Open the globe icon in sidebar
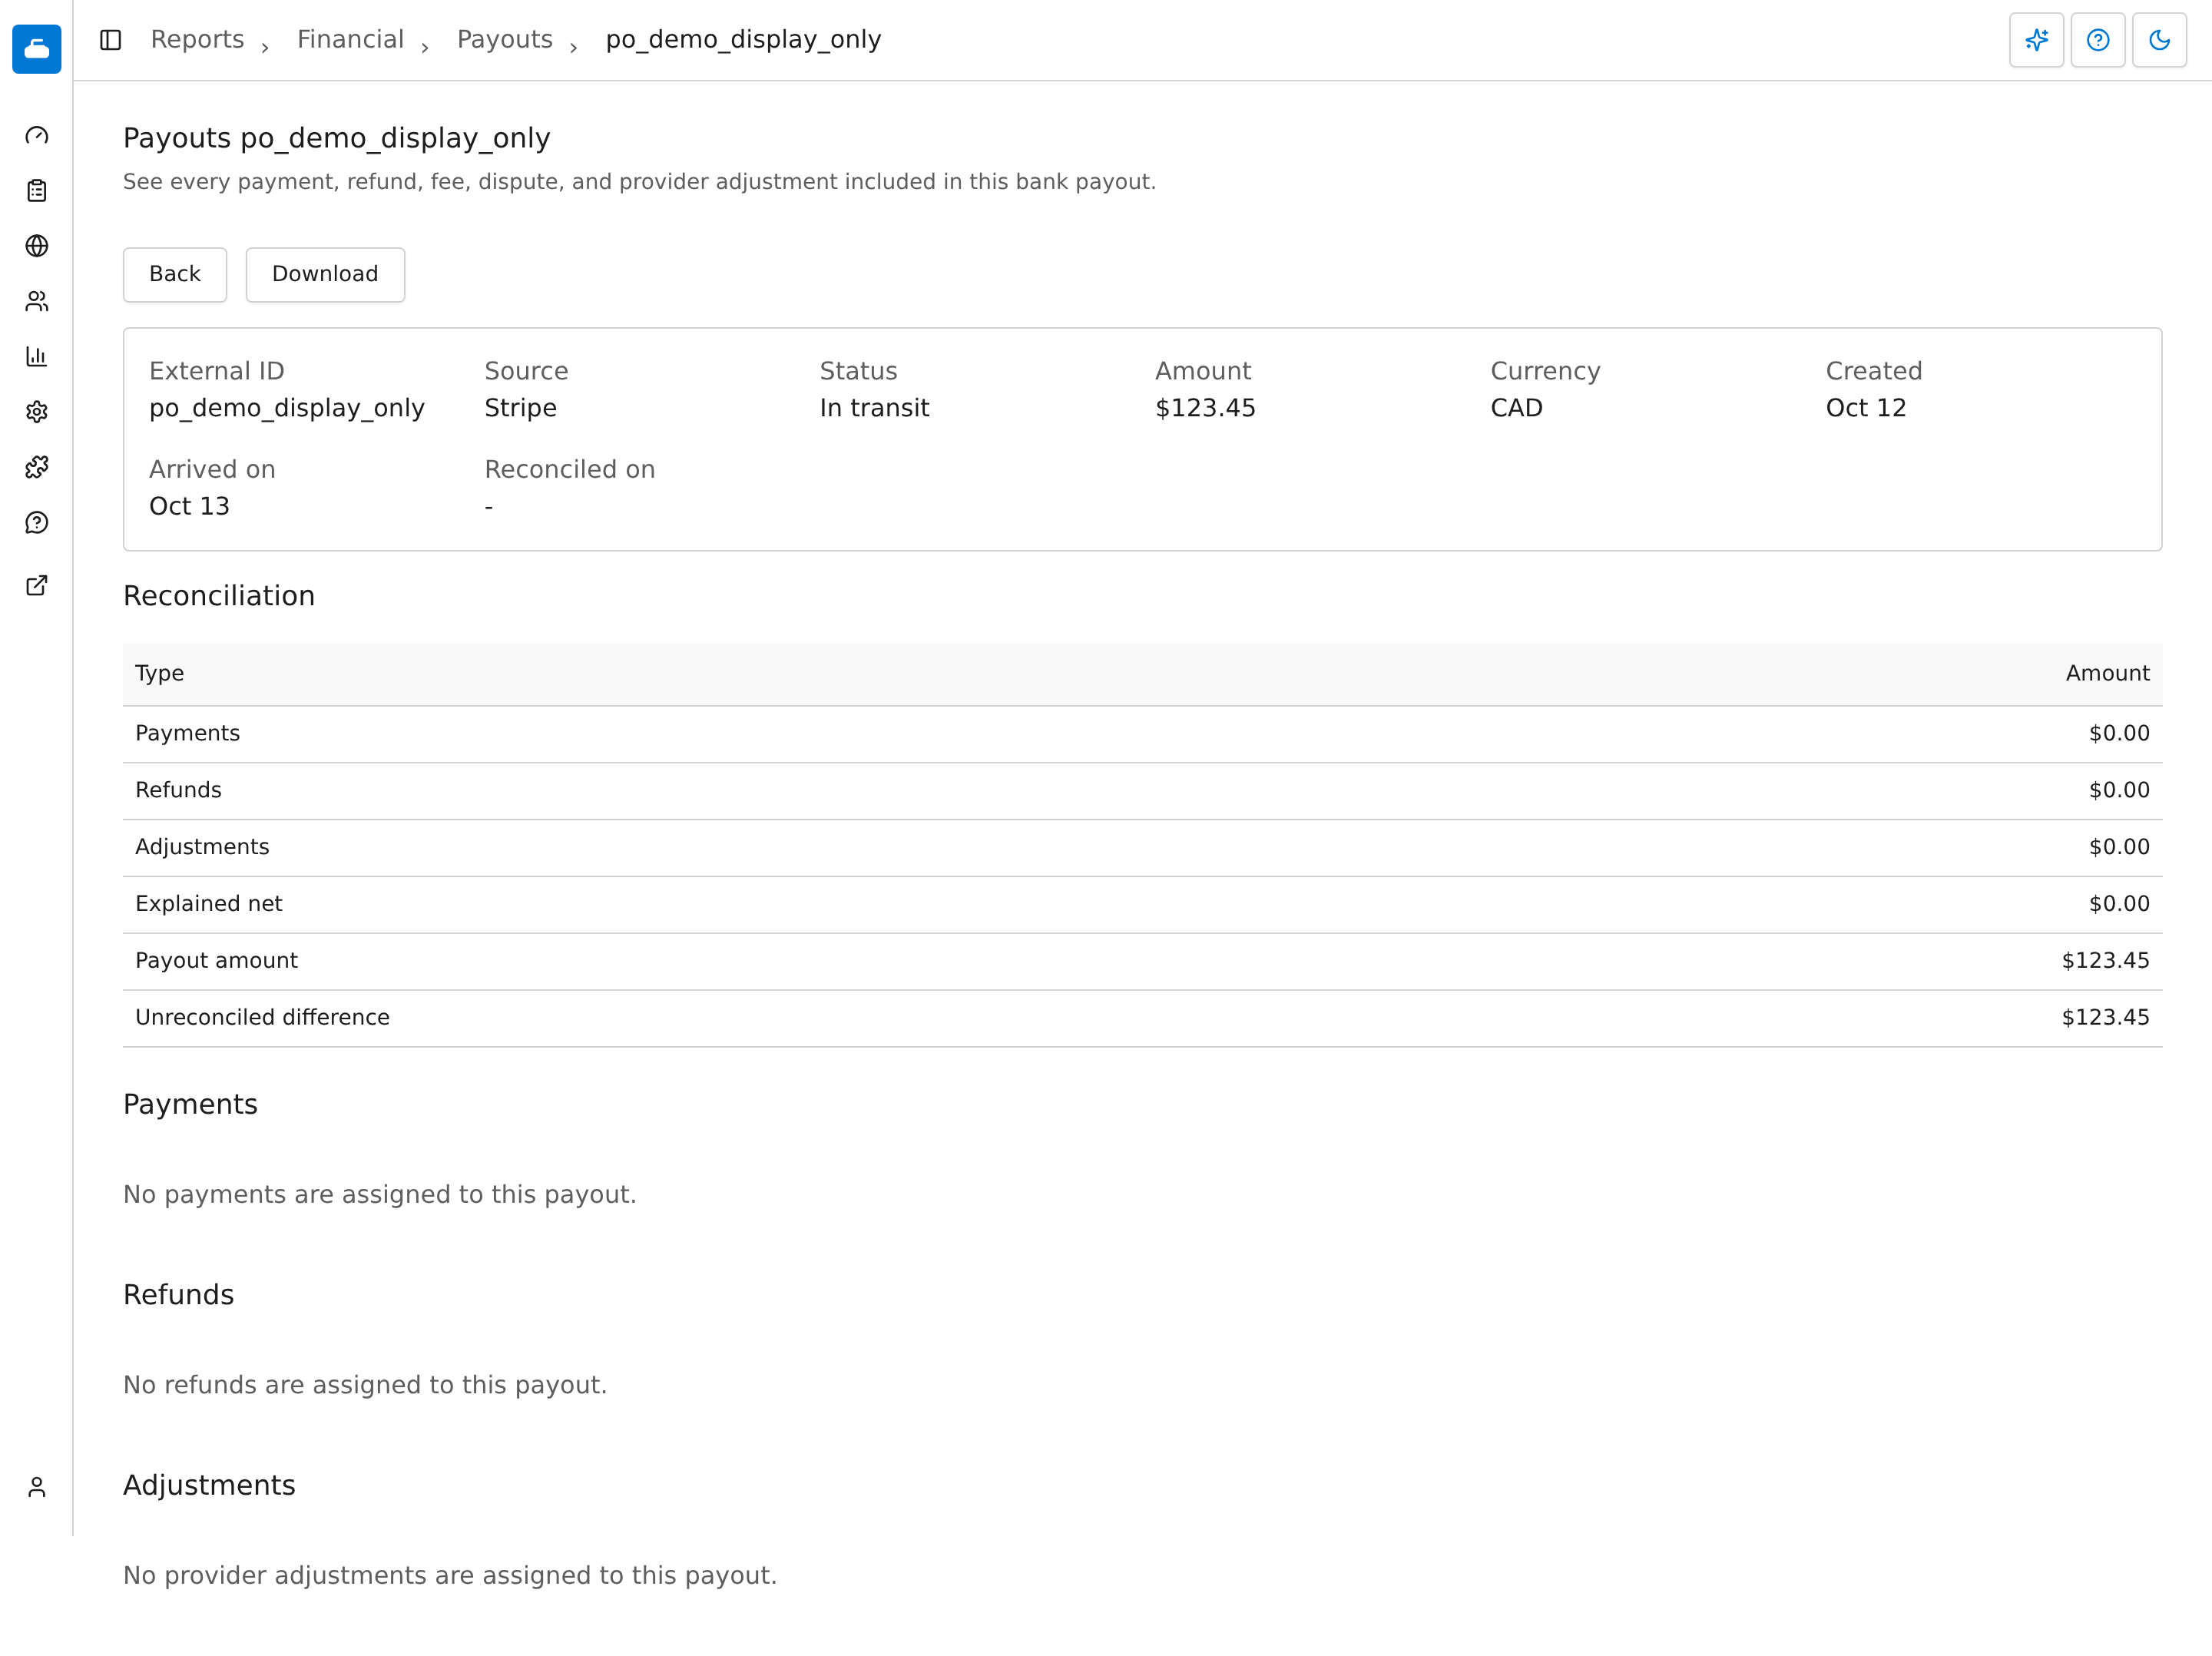The height and width of the screenshot is (1656, 2212). click(37, 246)
